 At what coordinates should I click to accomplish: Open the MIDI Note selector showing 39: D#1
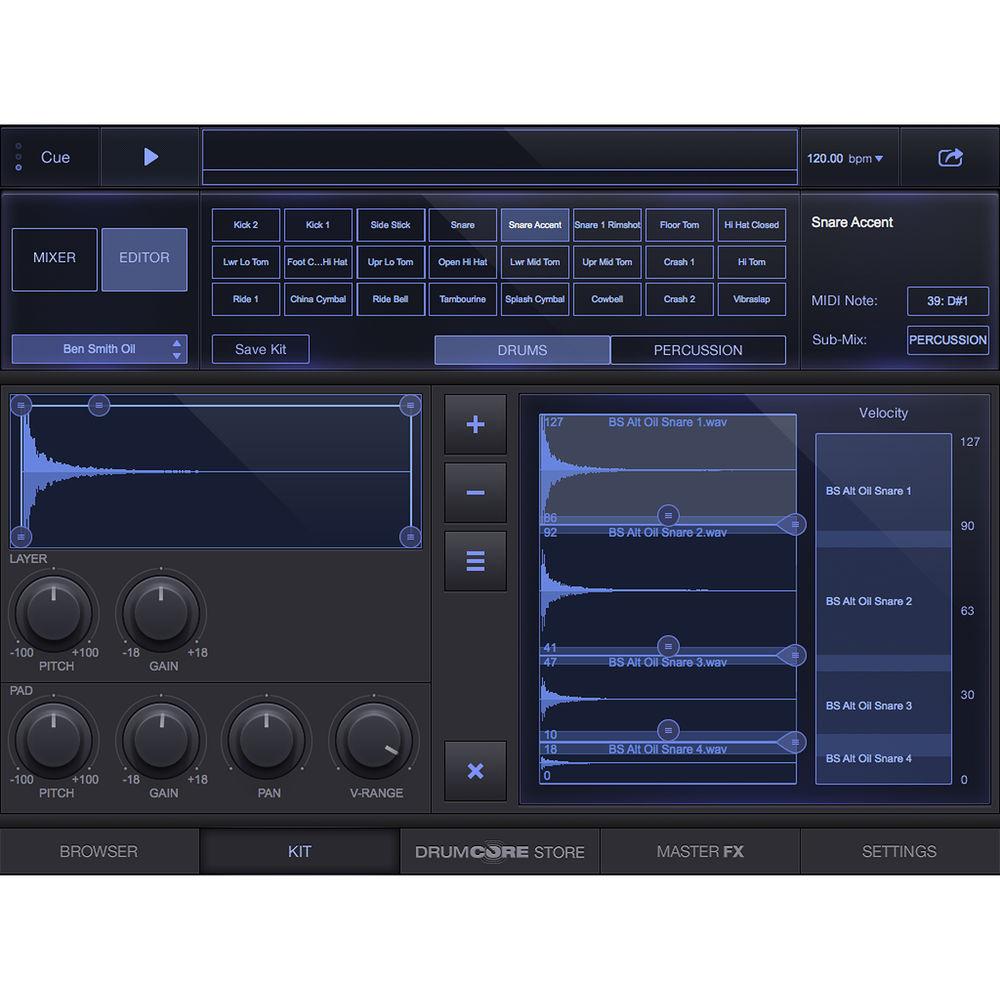tap(947, 301)
